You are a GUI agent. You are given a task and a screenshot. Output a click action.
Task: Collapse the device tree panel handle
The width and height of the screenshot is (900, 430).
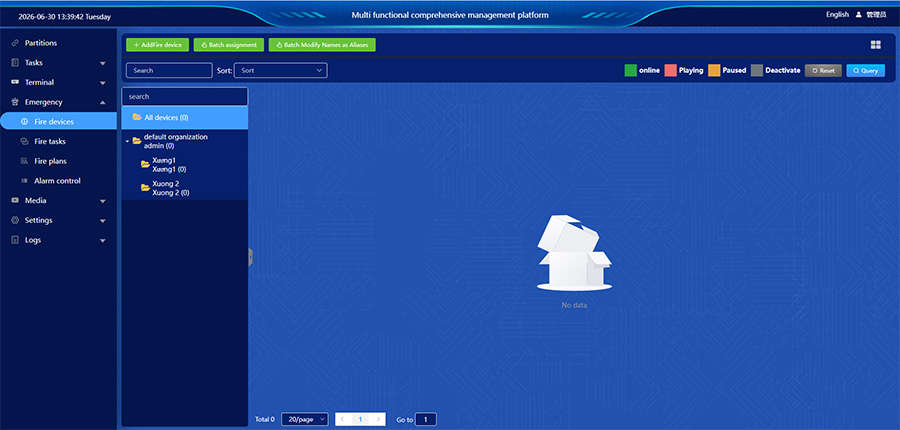[250, 257]
